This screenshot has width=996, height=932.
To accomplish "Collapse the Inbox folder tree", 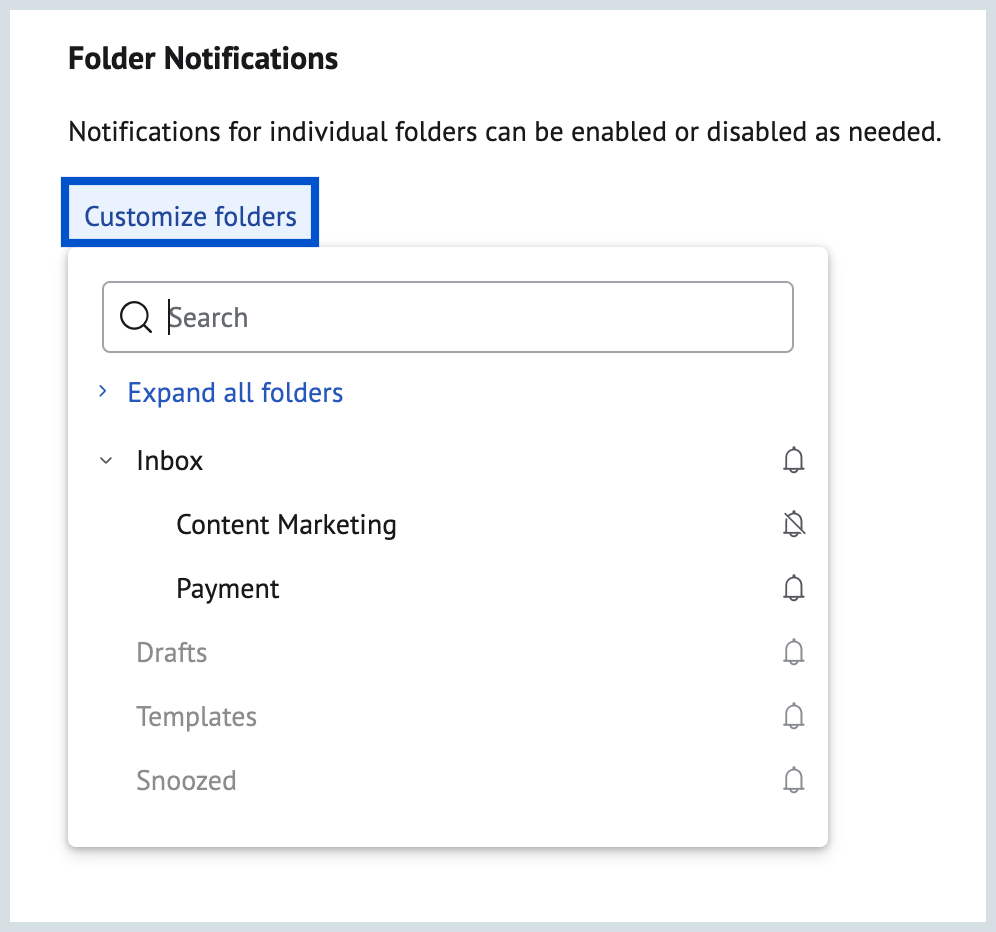I will (x=107, y=460).
